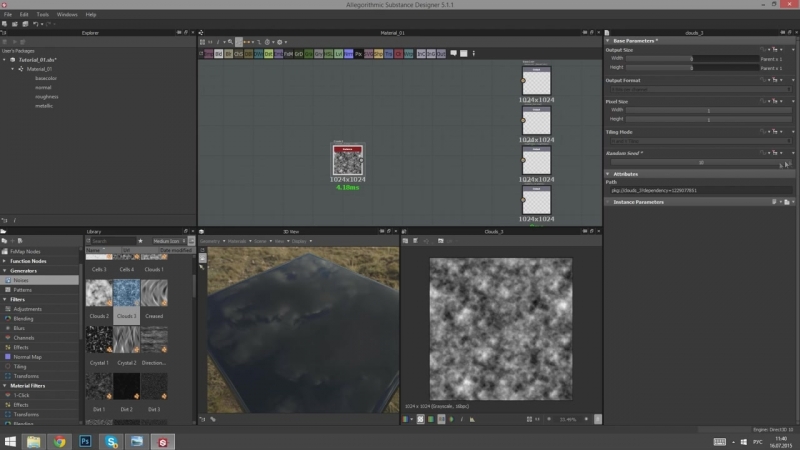Image resolution: width=800 pixels, height=450 pixels.
Task: Open graph settings gear icon
Action: coord(280,42)
